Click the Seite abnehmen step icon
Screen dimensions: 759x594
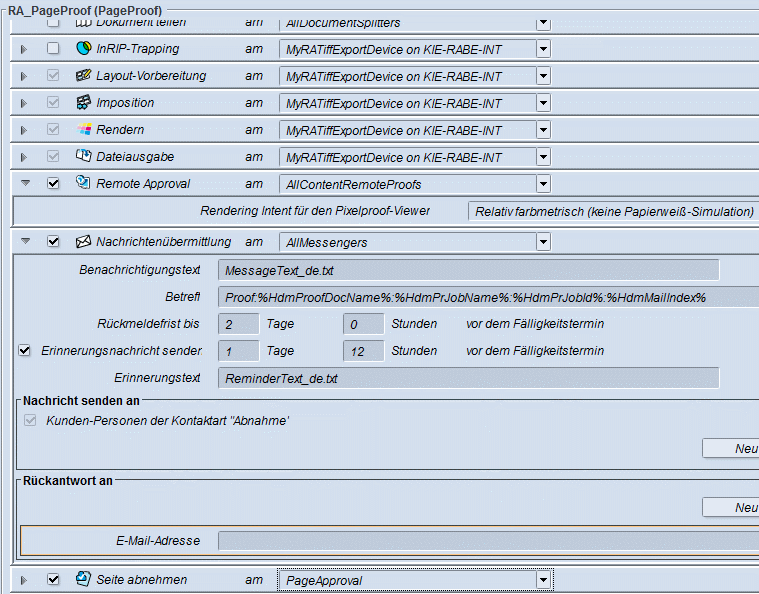click(83, 579)
